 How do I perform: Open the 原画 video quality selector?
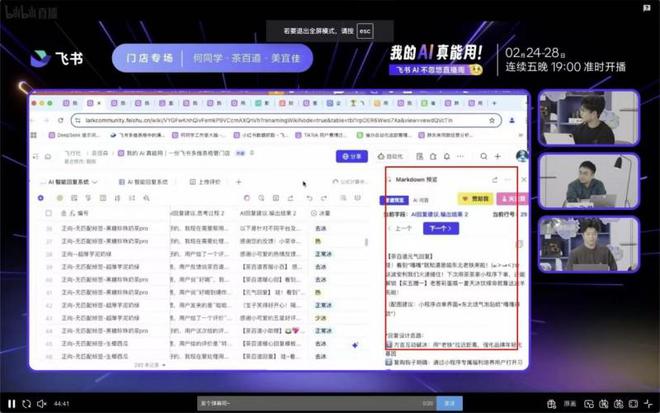[x=570, y=404]
